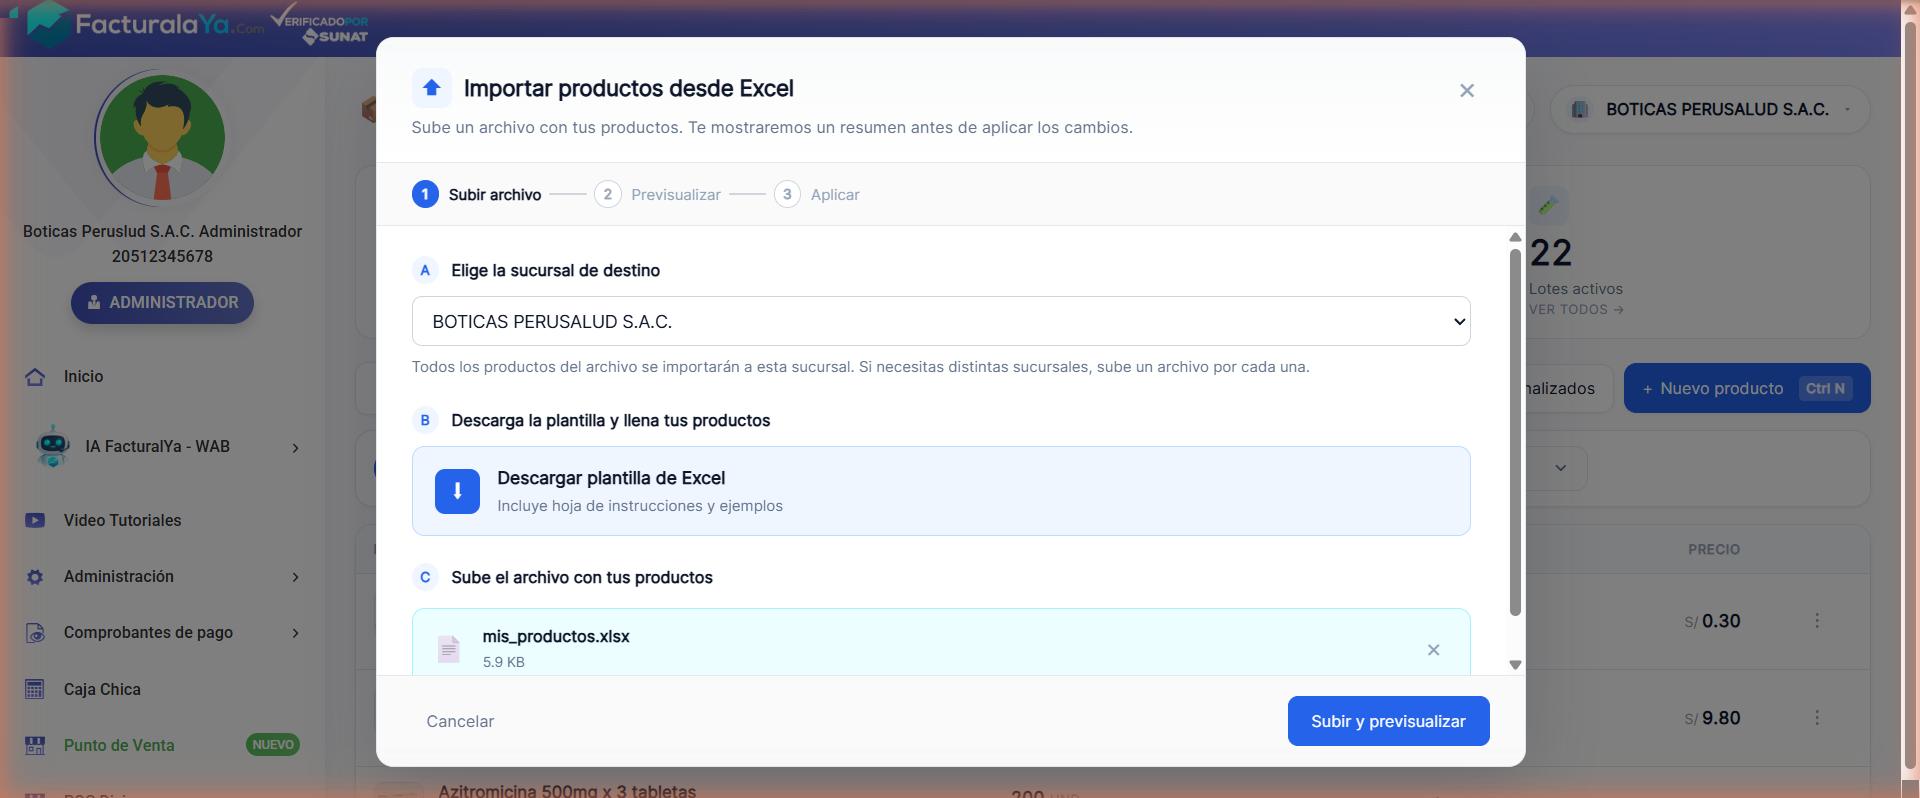
Task: Click the Comprobantes de pago document icon
Action: click(x=35, y=633)
